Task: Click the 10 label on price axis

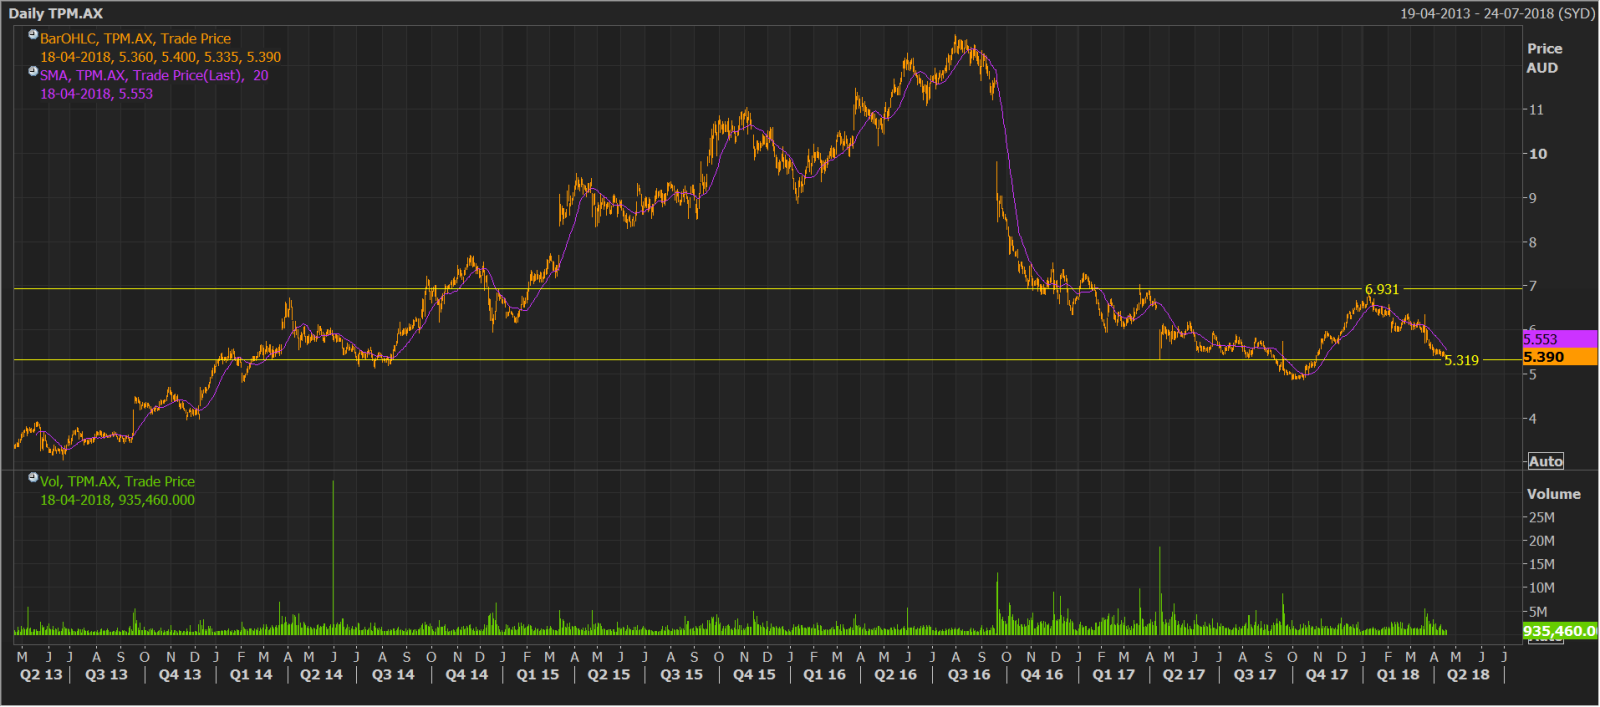Action: [1538, 154]
